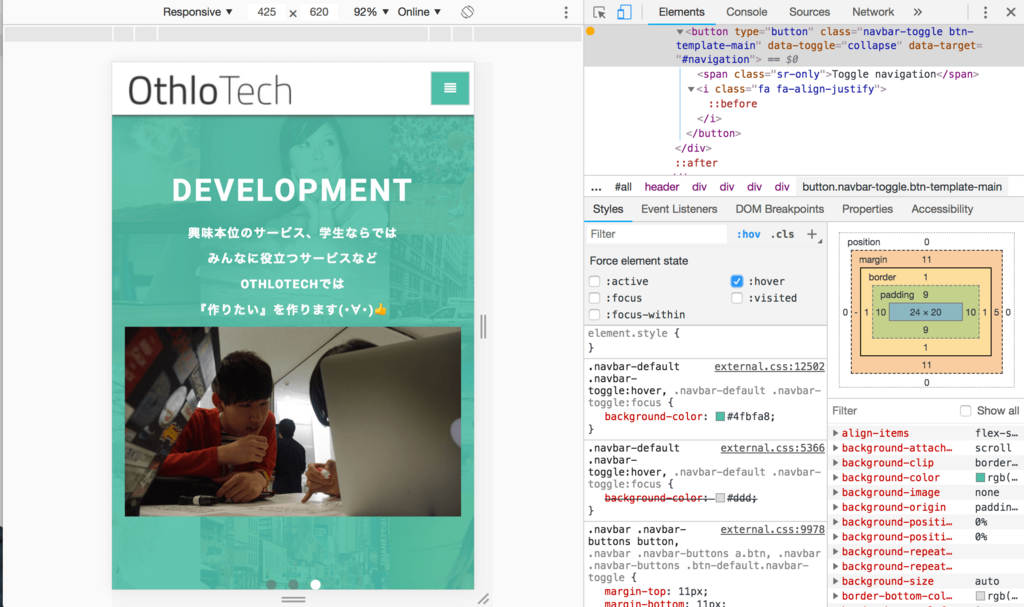The width and height of the screenshot is (1024, 607).
Task: Check the :visited state checkbox
Action: point(737,298)
